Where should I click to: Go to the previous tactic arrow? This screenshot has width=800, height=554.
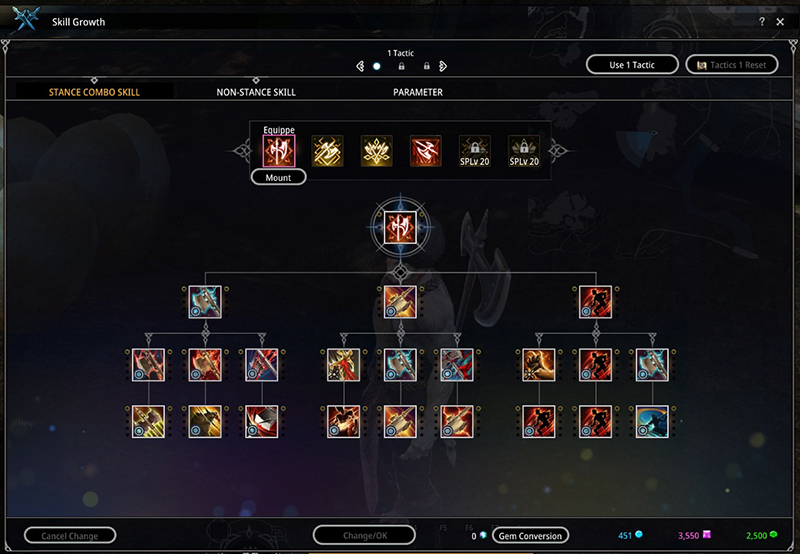(360, 66)
